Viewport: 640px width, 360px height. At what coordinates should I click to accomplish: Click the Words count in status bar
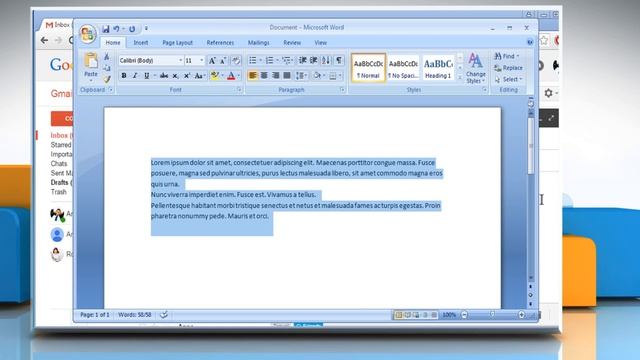pyautogui.click(x=135, y=315)
